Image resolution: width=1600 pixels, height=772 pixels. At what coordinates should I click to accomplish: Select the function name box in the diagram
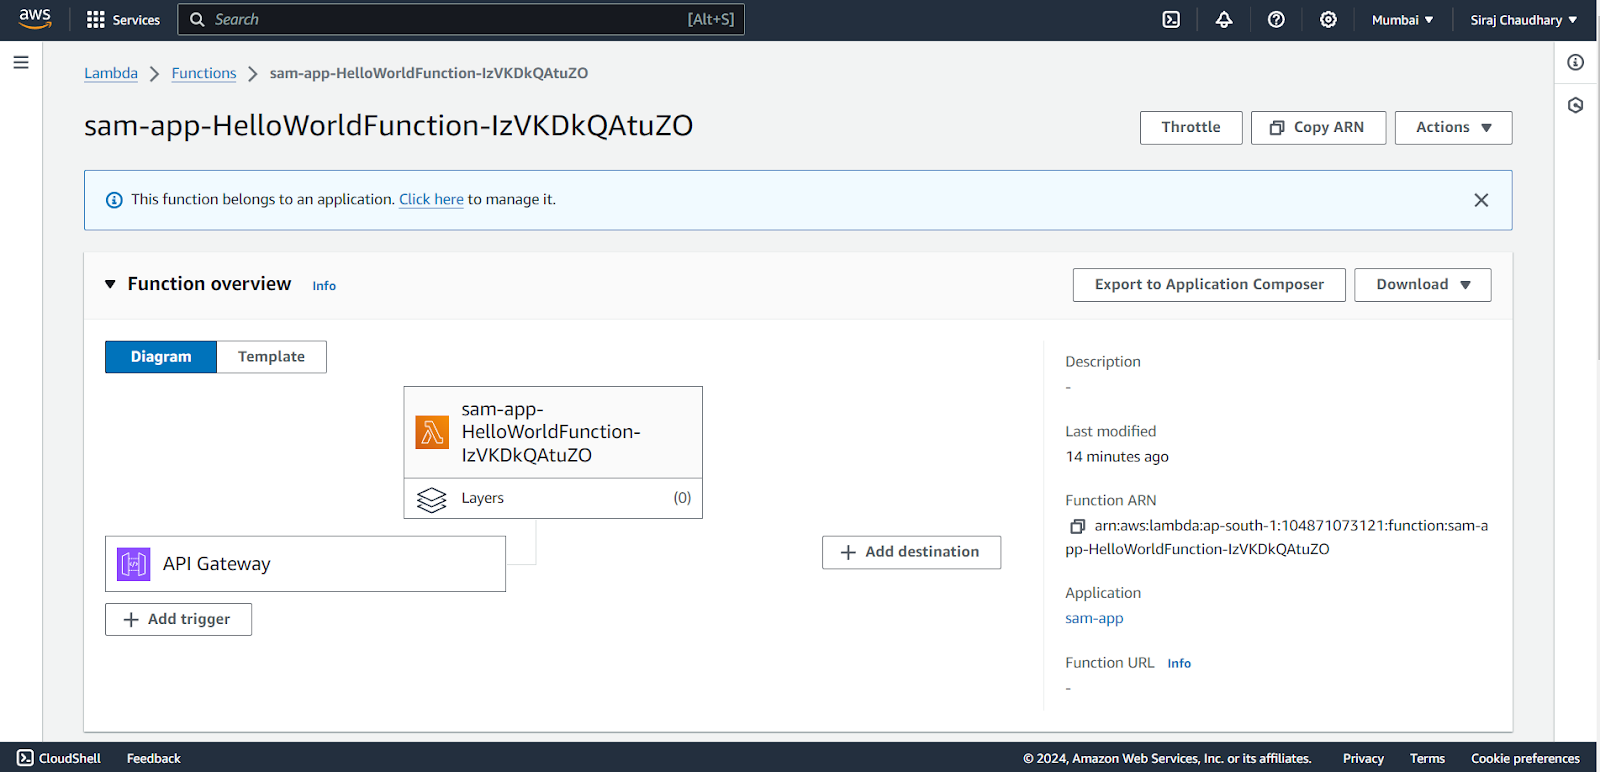553,432
